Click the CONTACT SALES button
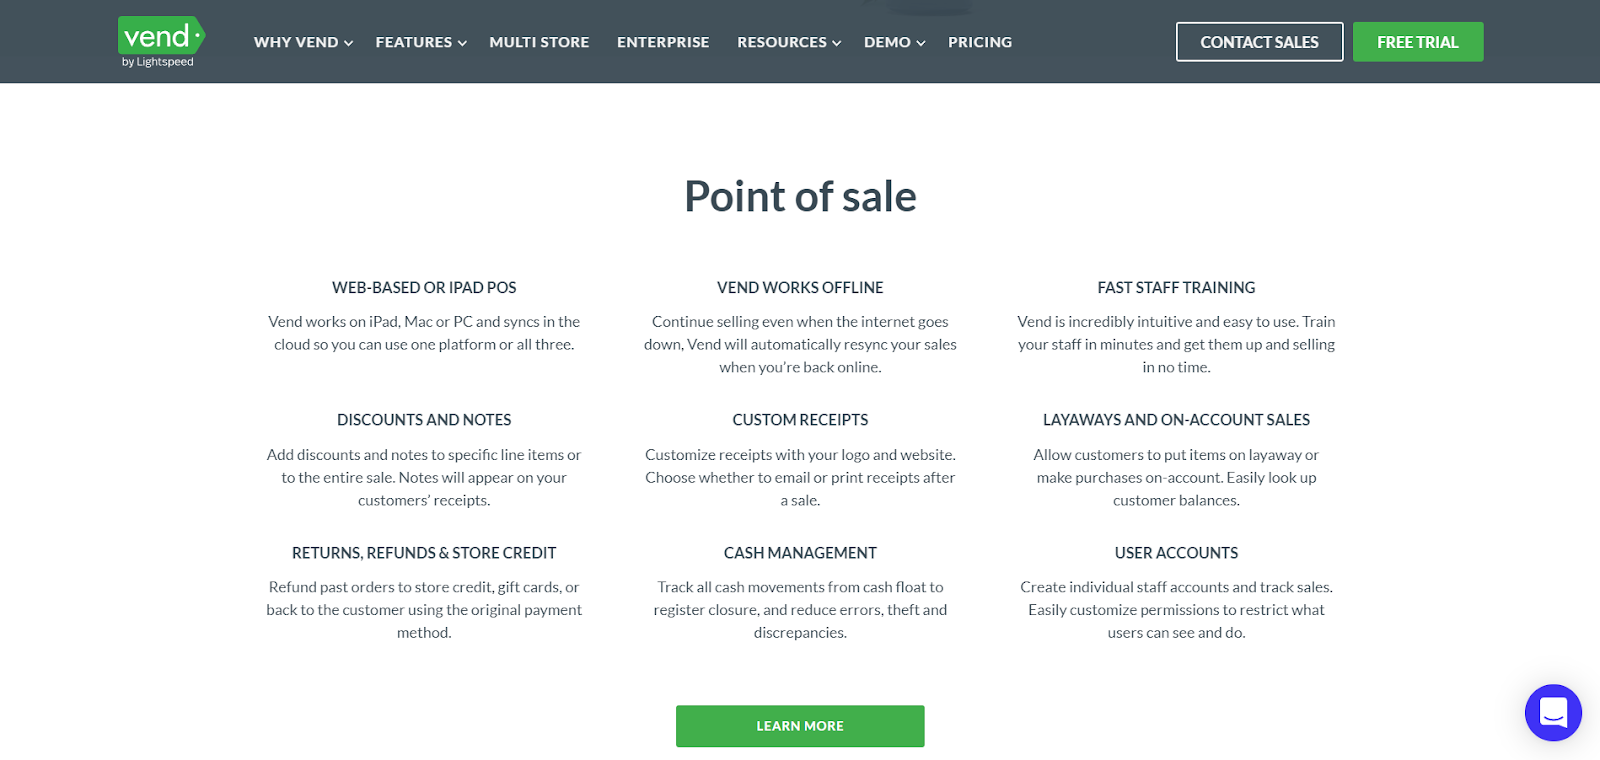 (x=1259, y=41)
